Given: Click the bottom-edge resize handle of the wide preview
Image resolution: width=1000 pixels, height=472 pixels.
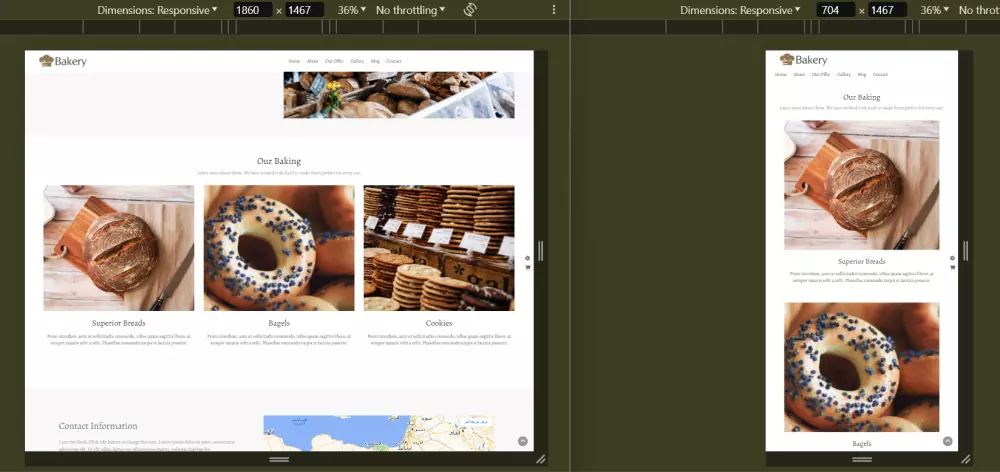Looking at the screenshot, I should [279, 459].
